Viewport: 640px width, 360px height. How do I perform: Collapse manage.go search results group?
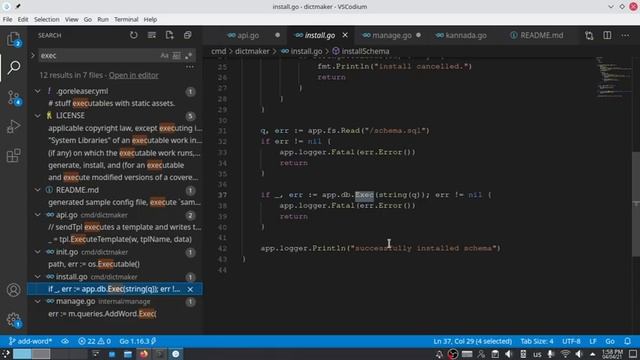(38, 301)
